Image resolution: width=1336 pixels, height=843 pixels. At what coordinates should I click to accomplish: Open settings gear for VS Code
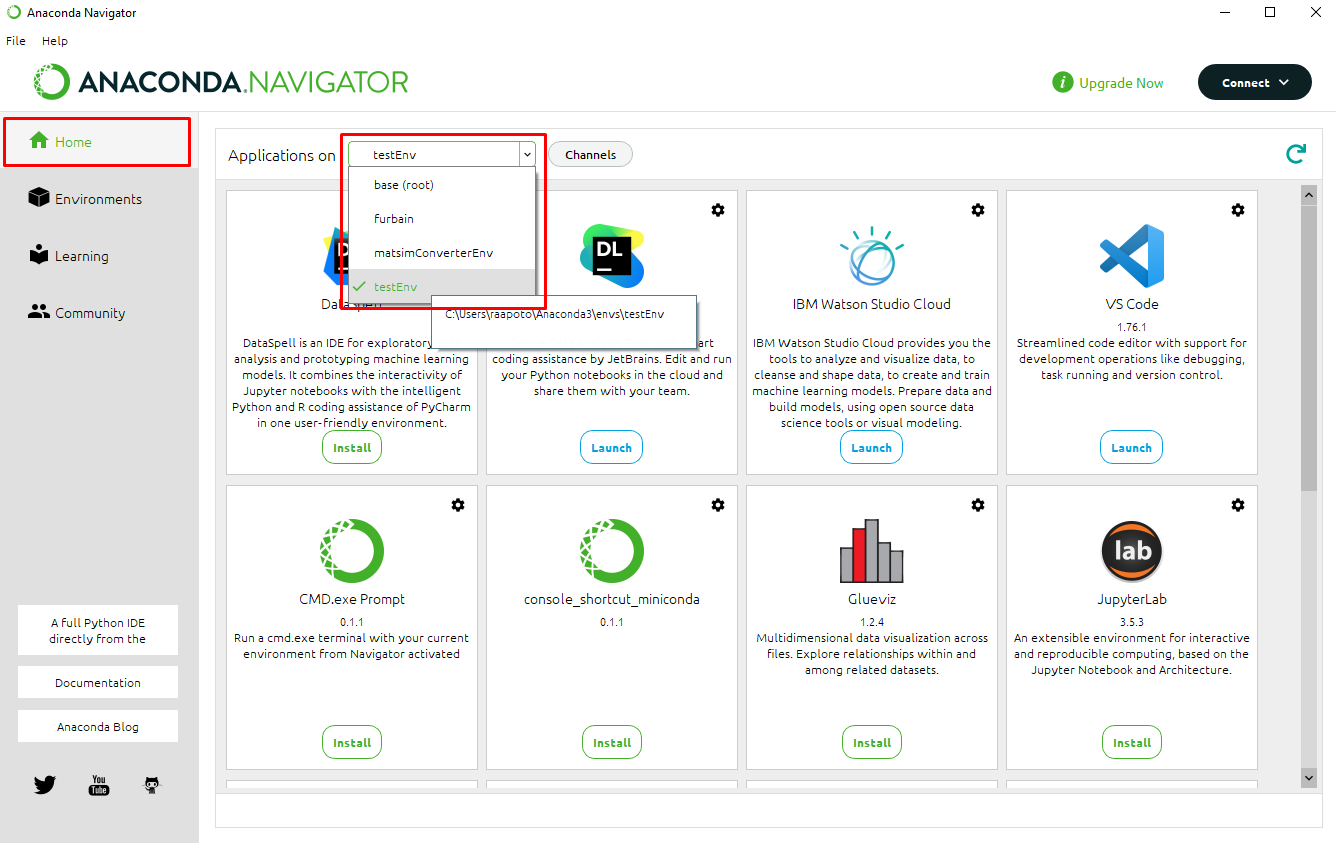[1238, 210]
